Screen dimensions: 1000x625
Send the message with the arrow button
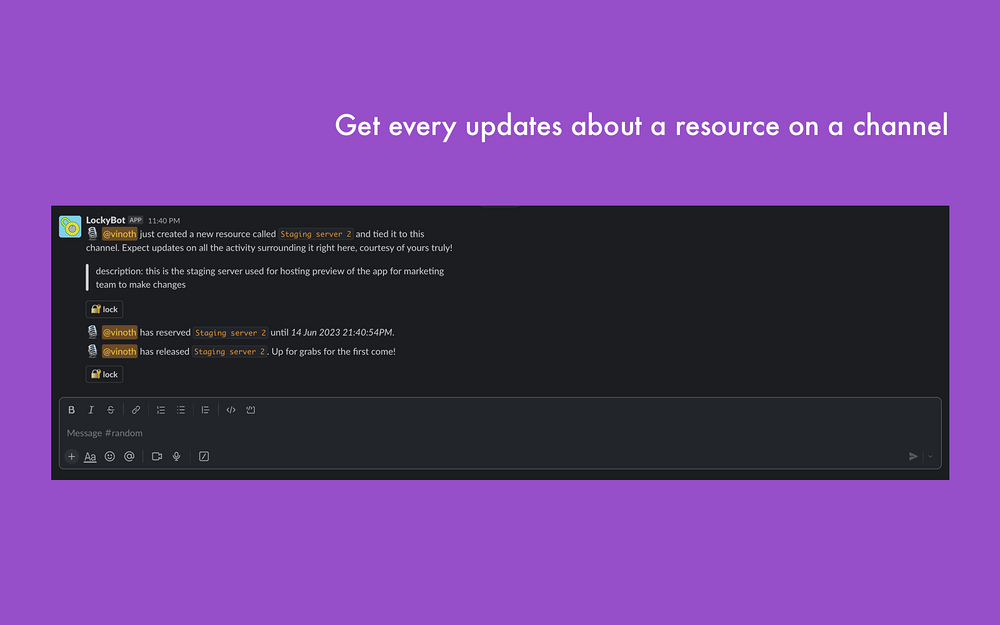coord(913,457)
